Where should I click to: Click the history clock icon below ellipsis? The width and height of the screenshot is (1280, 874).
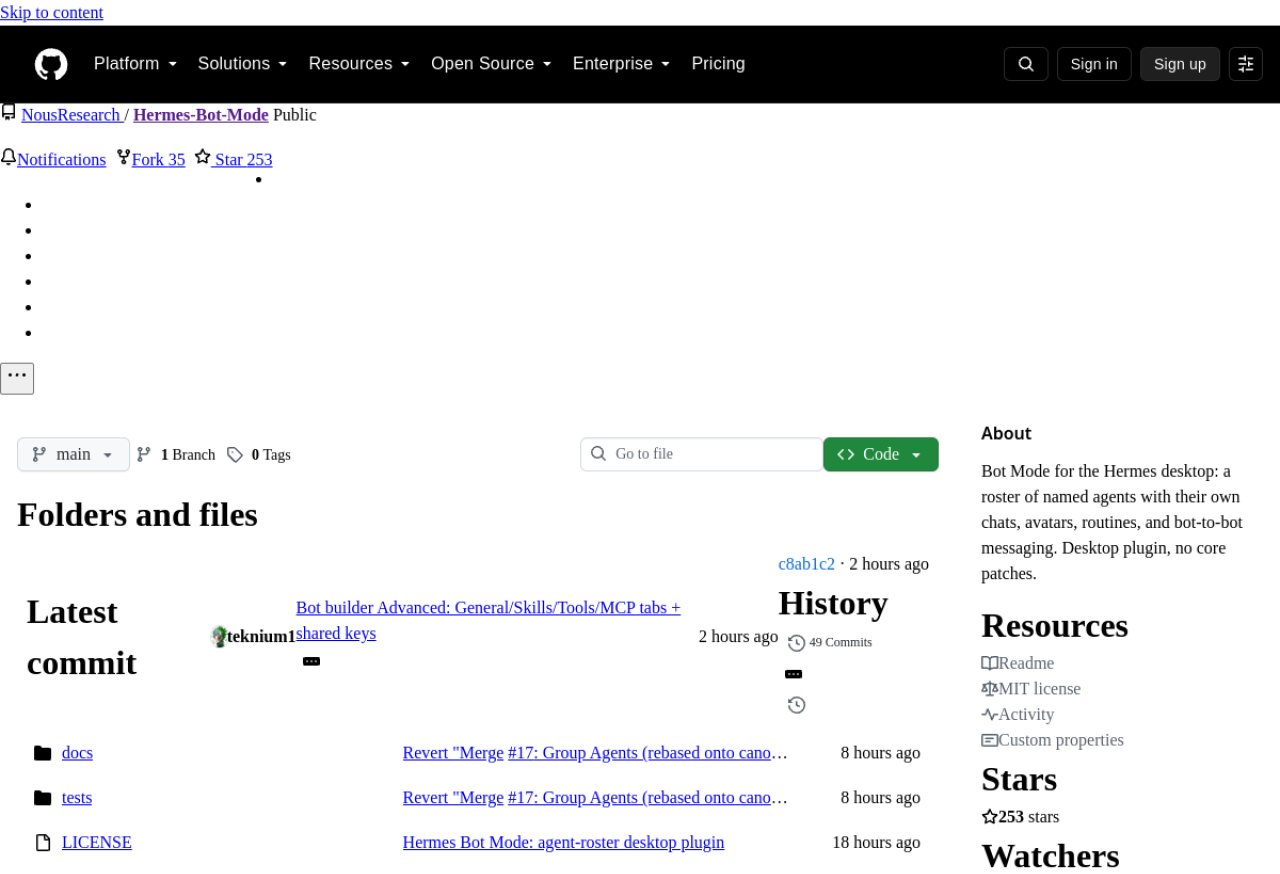[797, 705]
